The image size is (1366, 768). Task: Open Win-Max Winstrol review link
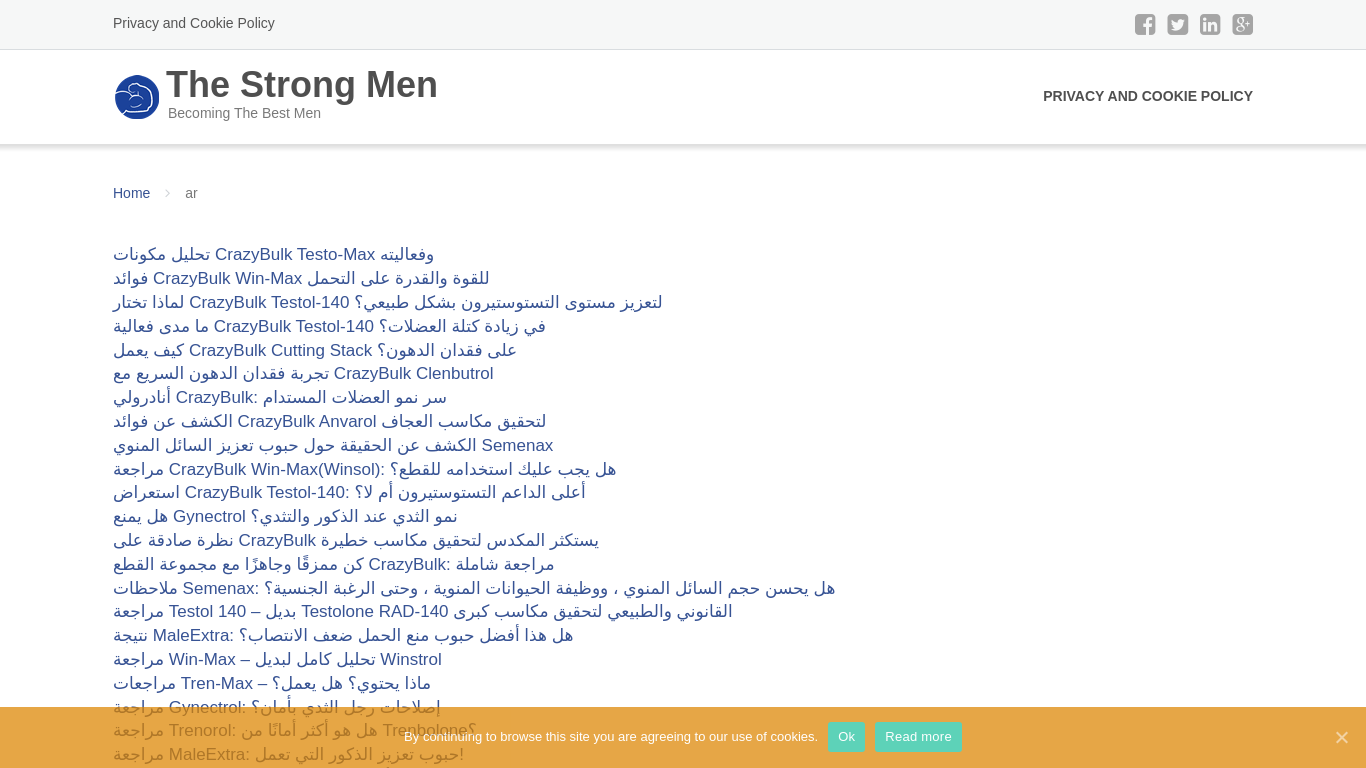[x=277, y=660]
